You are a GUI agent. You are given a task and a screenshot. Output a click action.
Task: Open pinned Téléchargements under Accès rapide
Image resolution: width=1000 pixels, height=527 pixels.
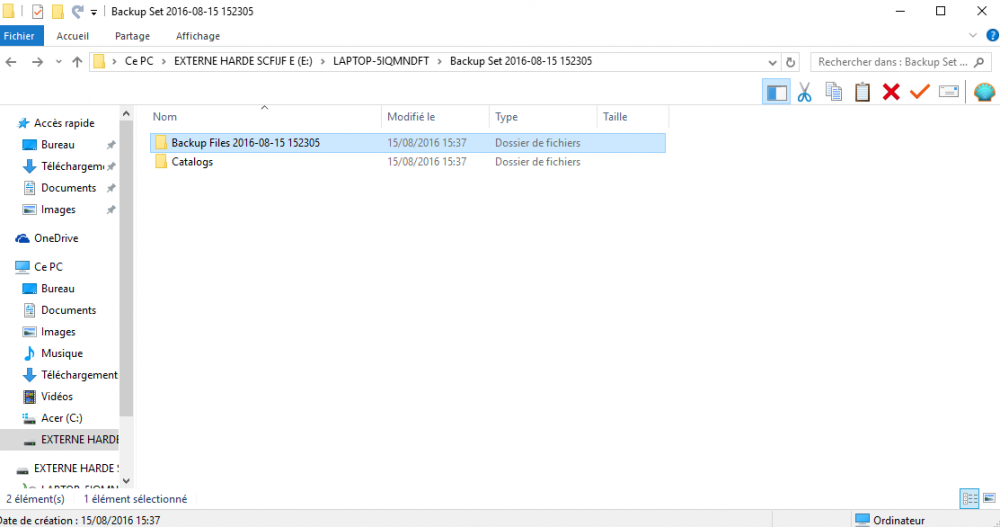(73, 167)
